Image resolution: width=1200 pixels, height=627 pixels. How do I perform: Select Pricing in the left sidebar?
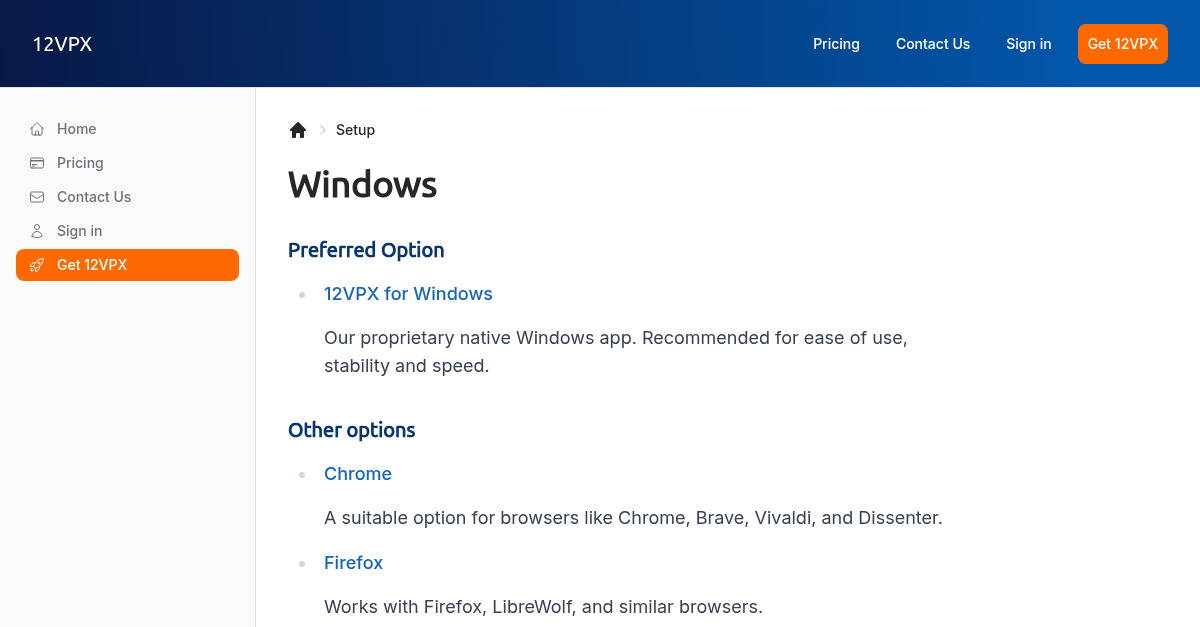point(80,163)
